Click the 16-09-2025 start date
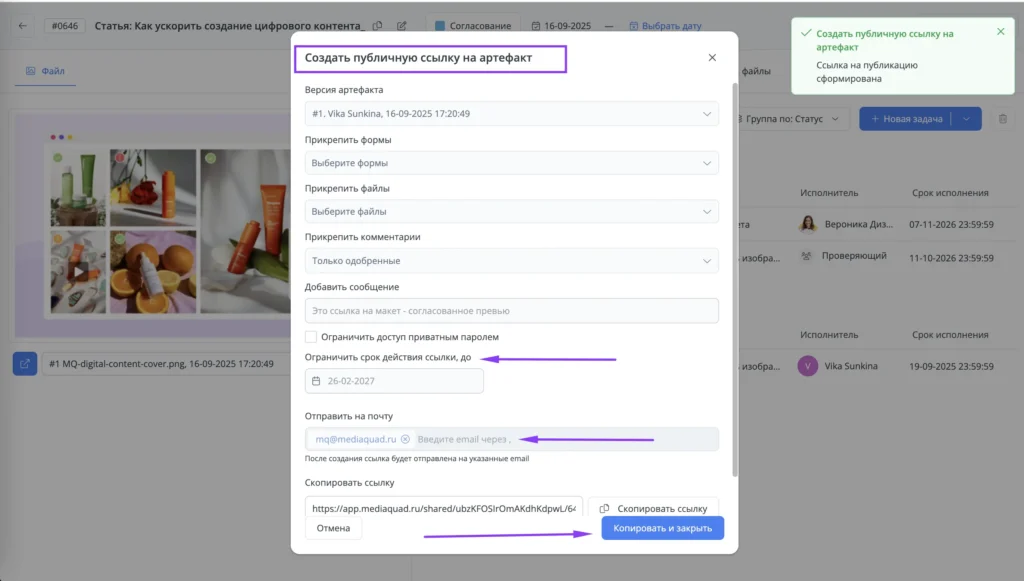This screenshot has width=1024, height=581. [561, 25]
